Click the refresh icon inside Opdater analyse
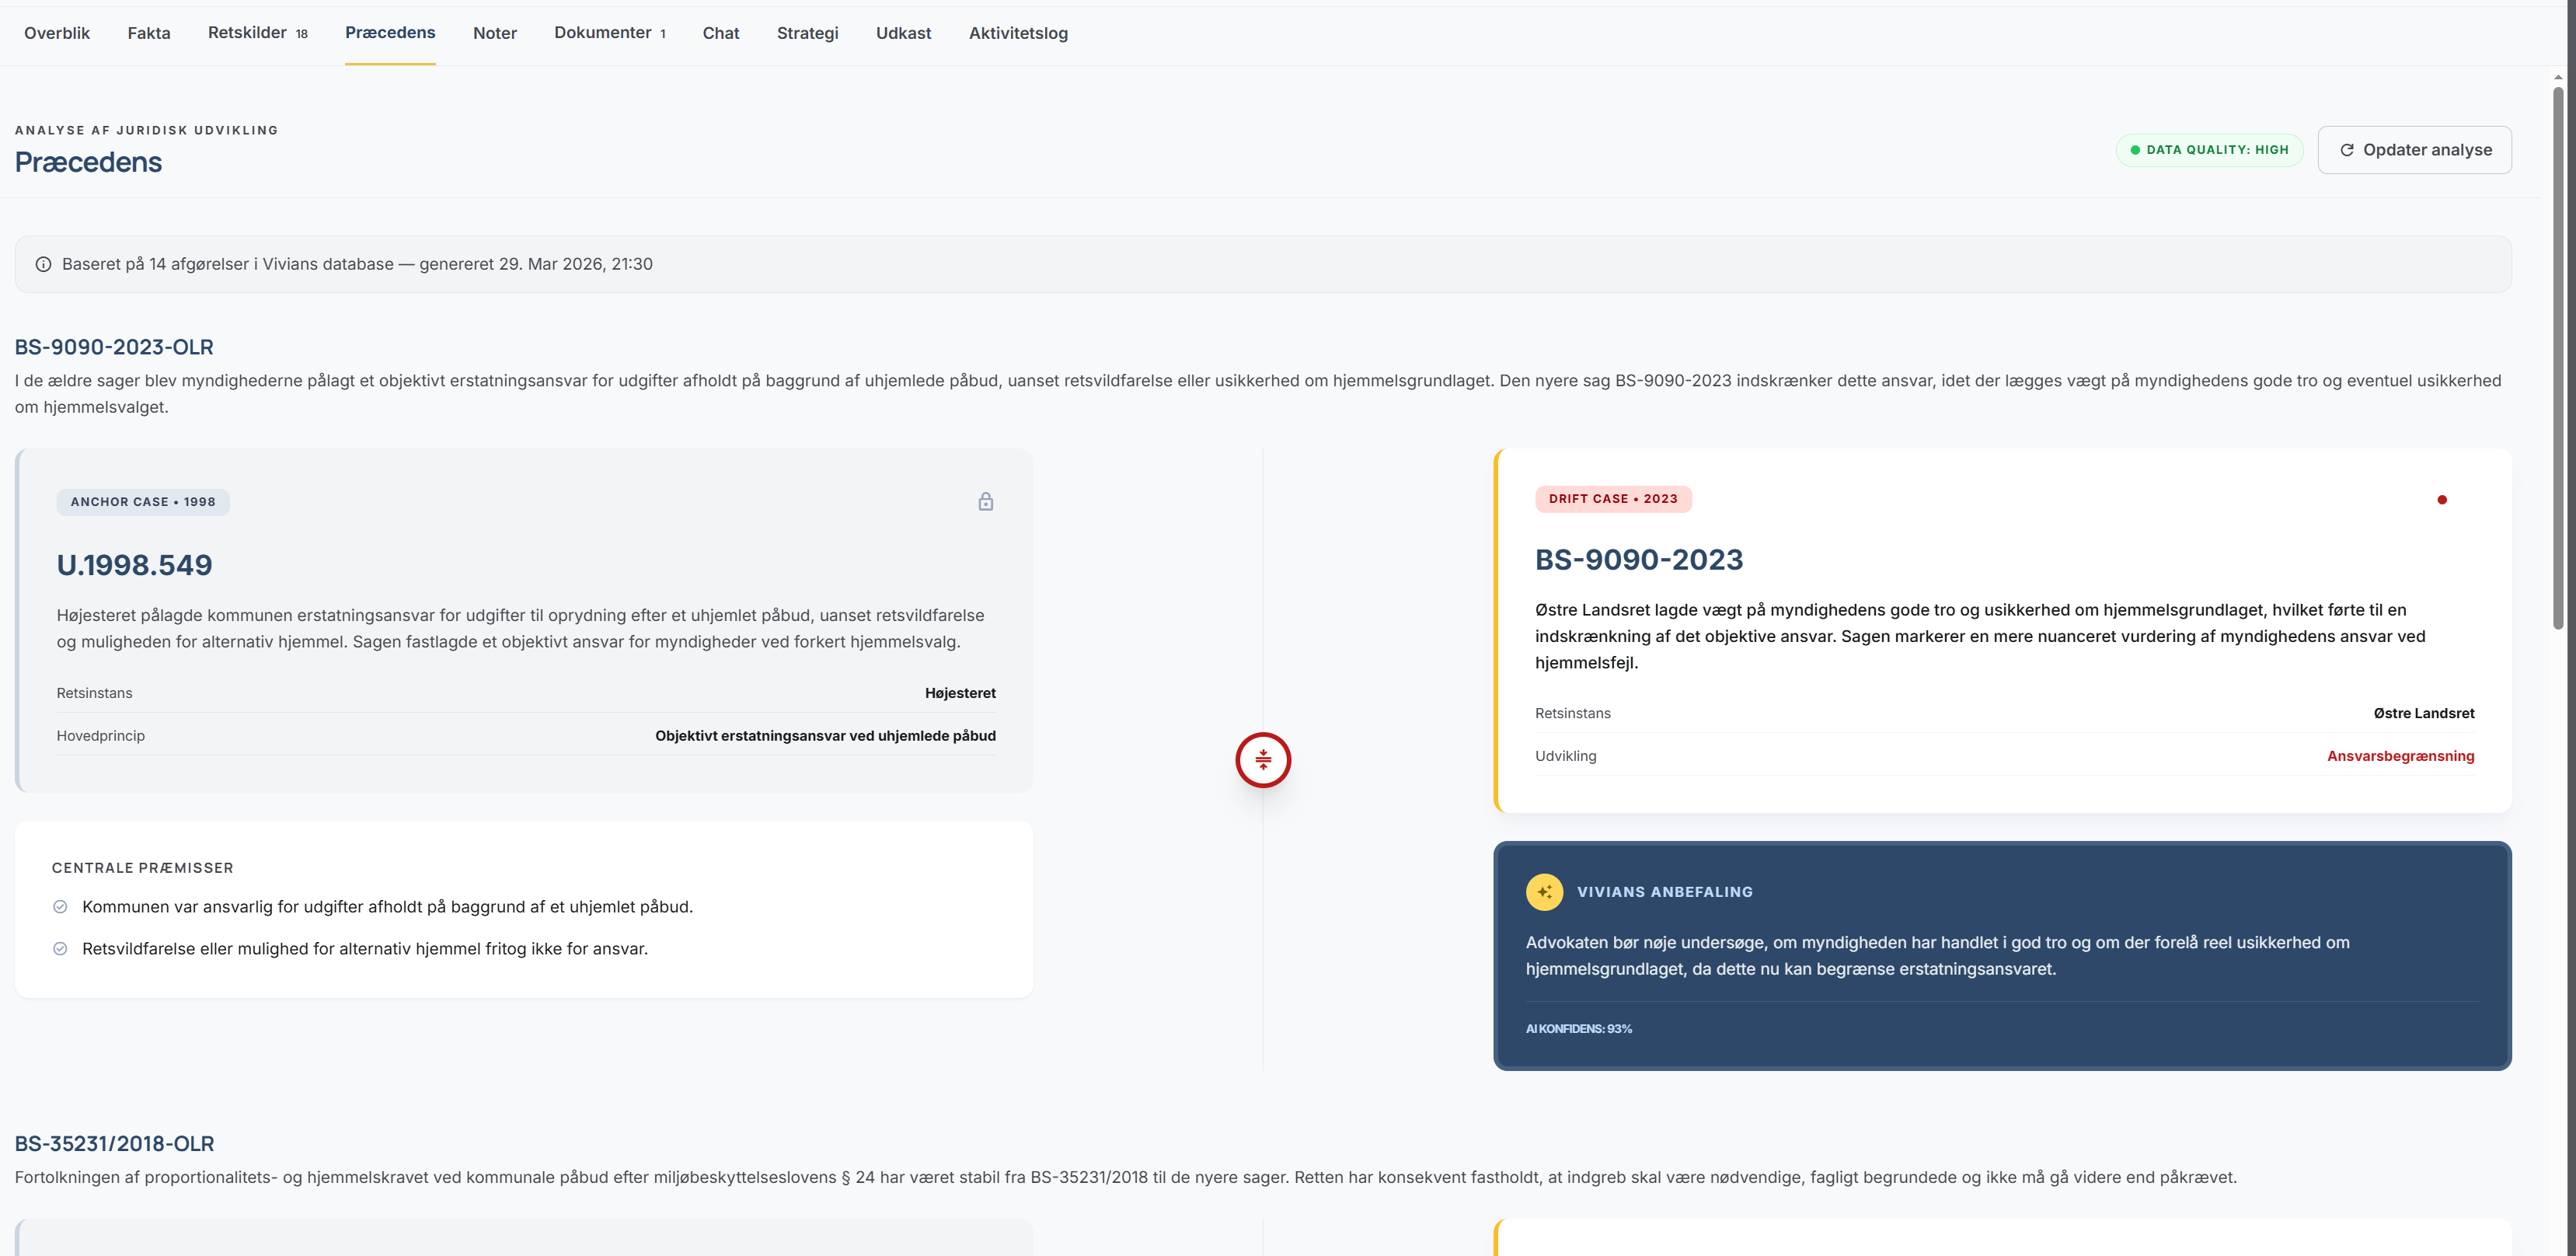The height and width of the screenshot is (1256, 2576). tap(2347, 149)
